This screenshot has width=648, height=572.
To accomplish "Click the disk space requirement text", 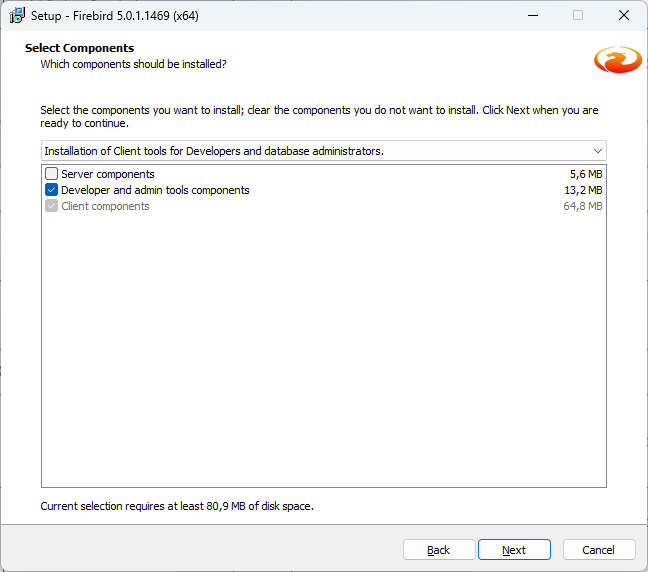I will pos(177,506).
